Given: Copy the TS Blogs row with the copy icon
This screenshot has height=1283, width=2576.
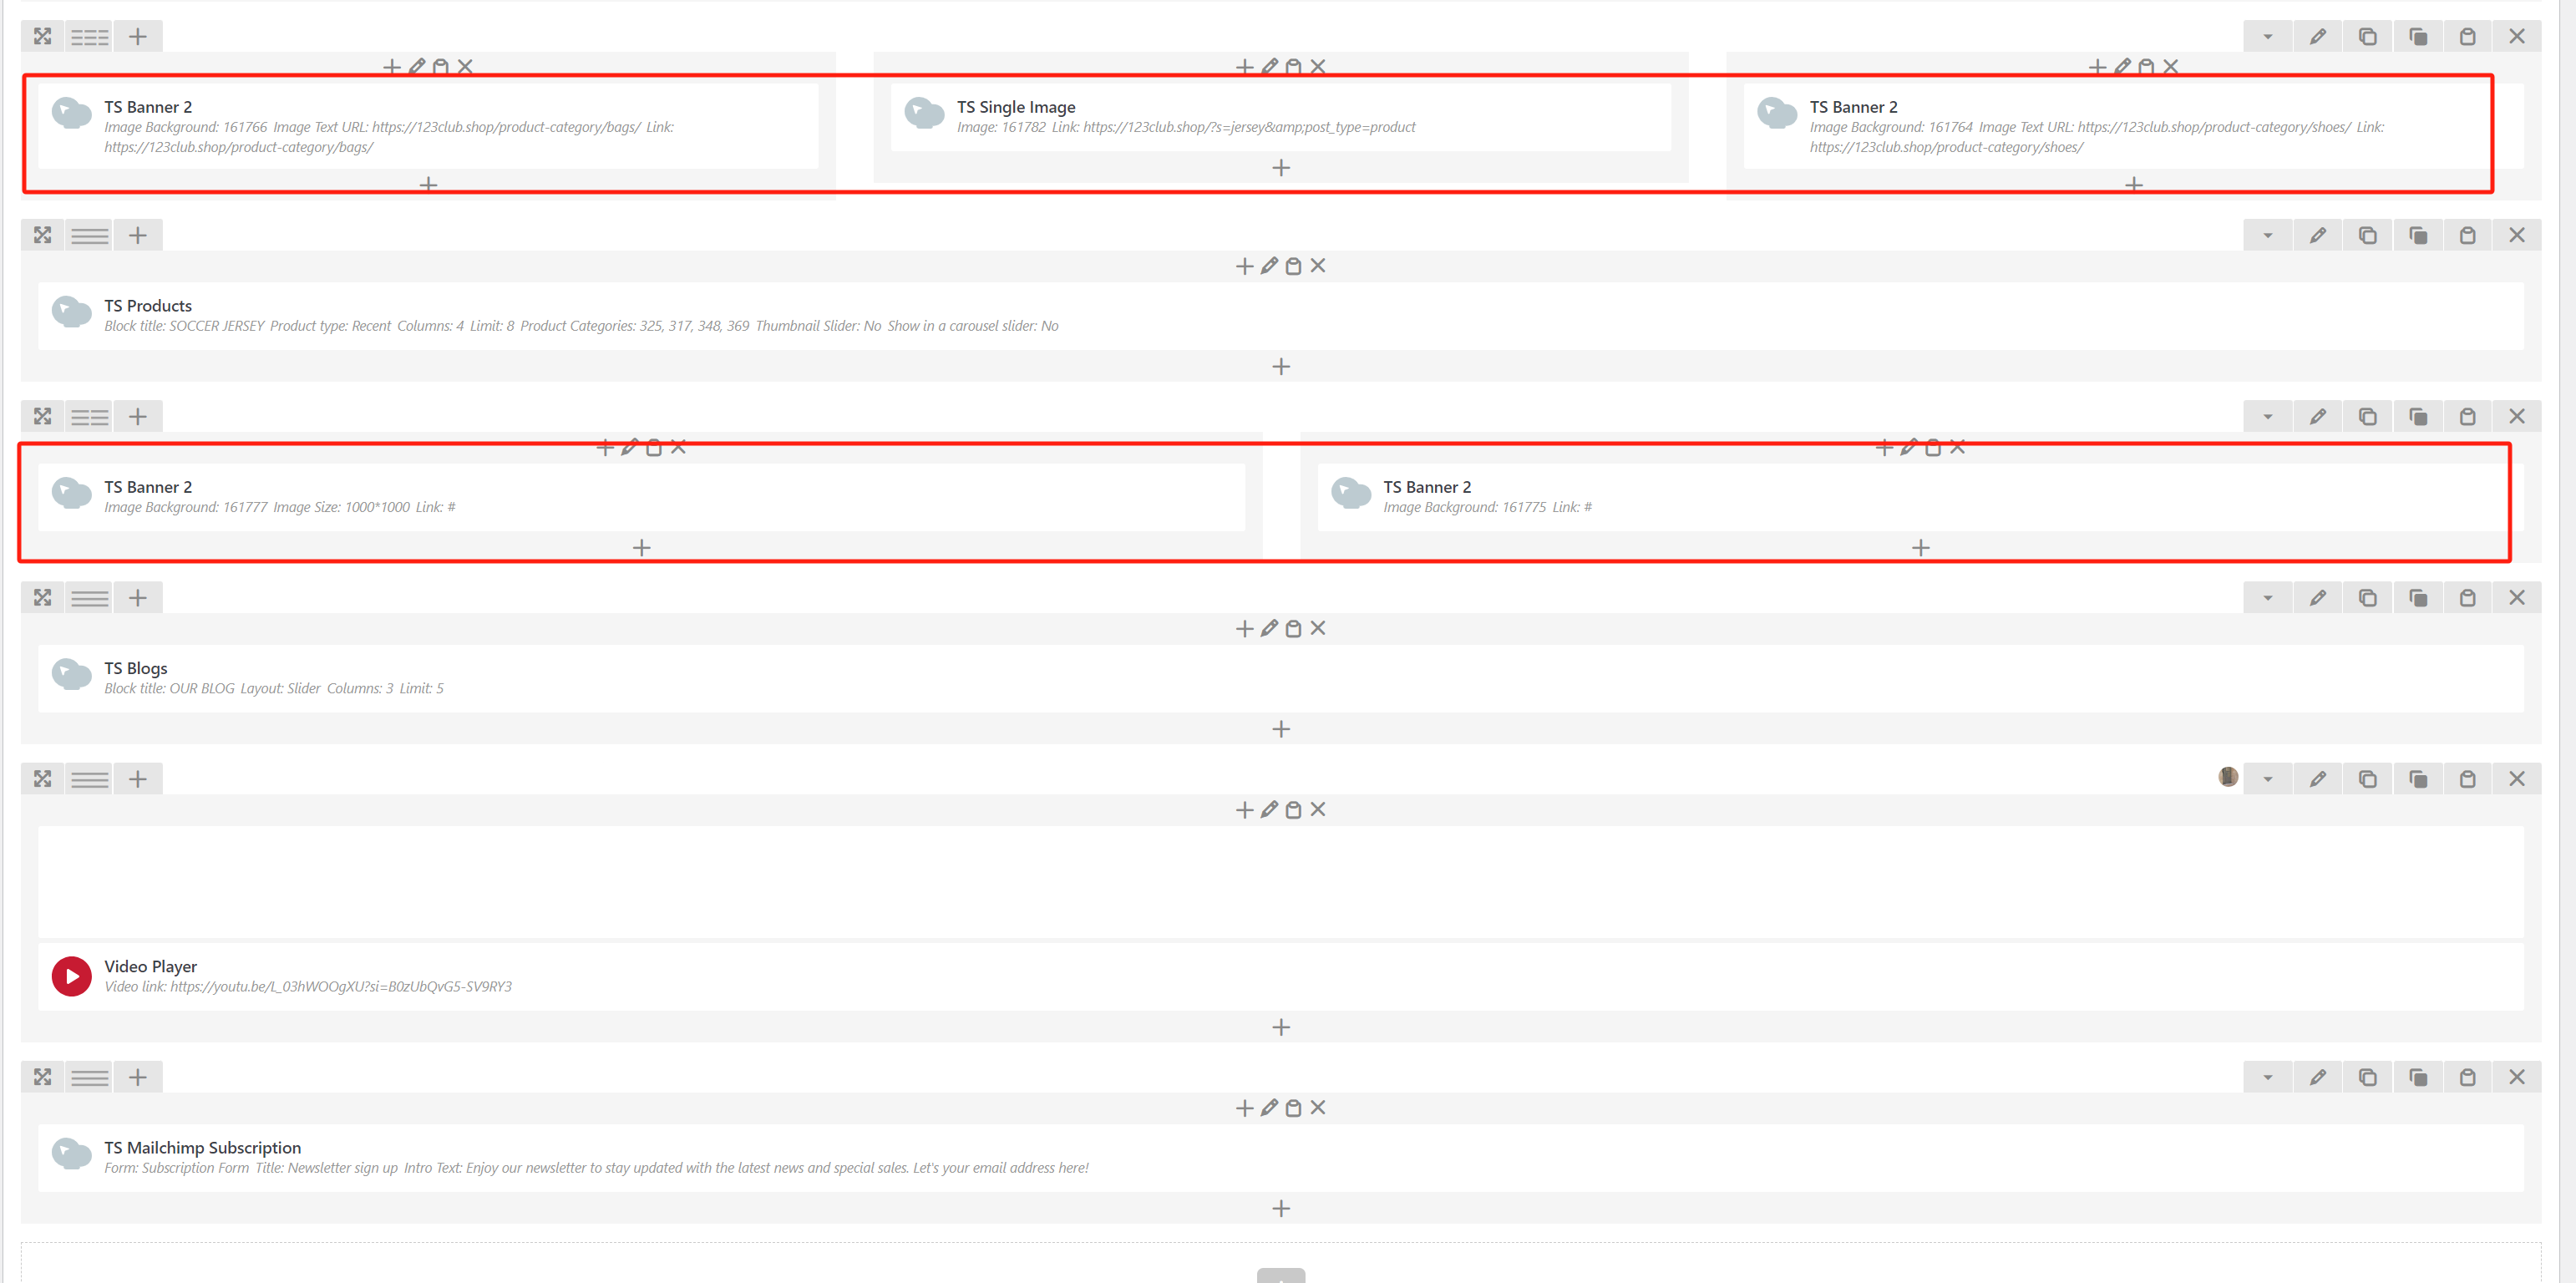Looking at the screenshot, I should 2367,596.
